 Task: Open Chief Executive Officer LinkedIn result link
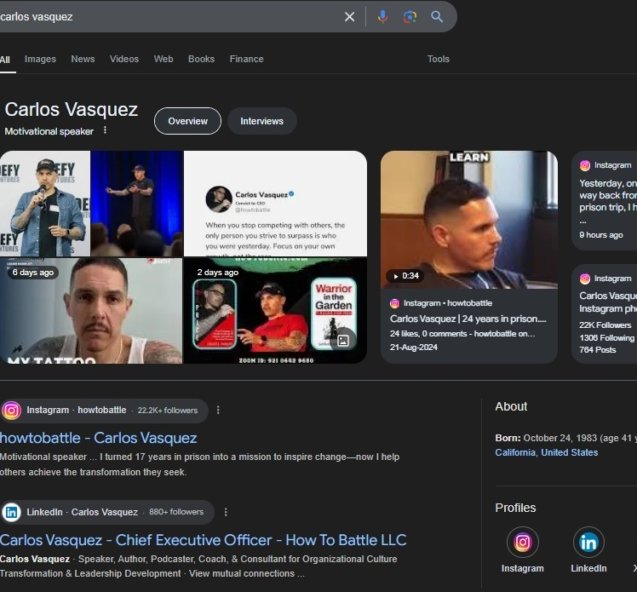203,540
